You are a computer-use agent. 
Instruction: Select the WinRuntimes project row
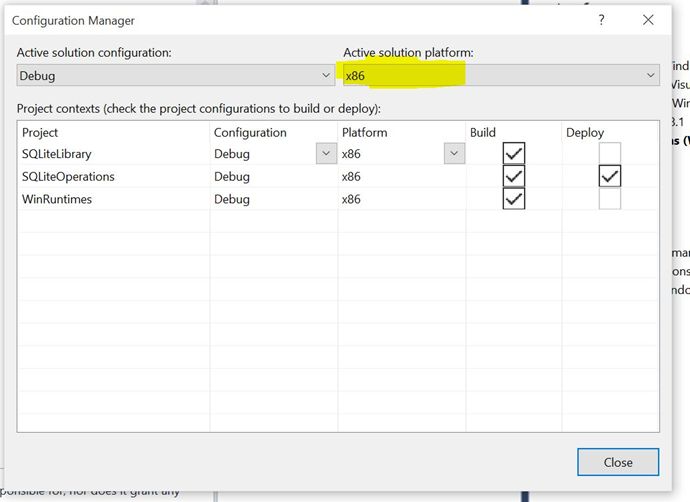(x=58, y=199)
